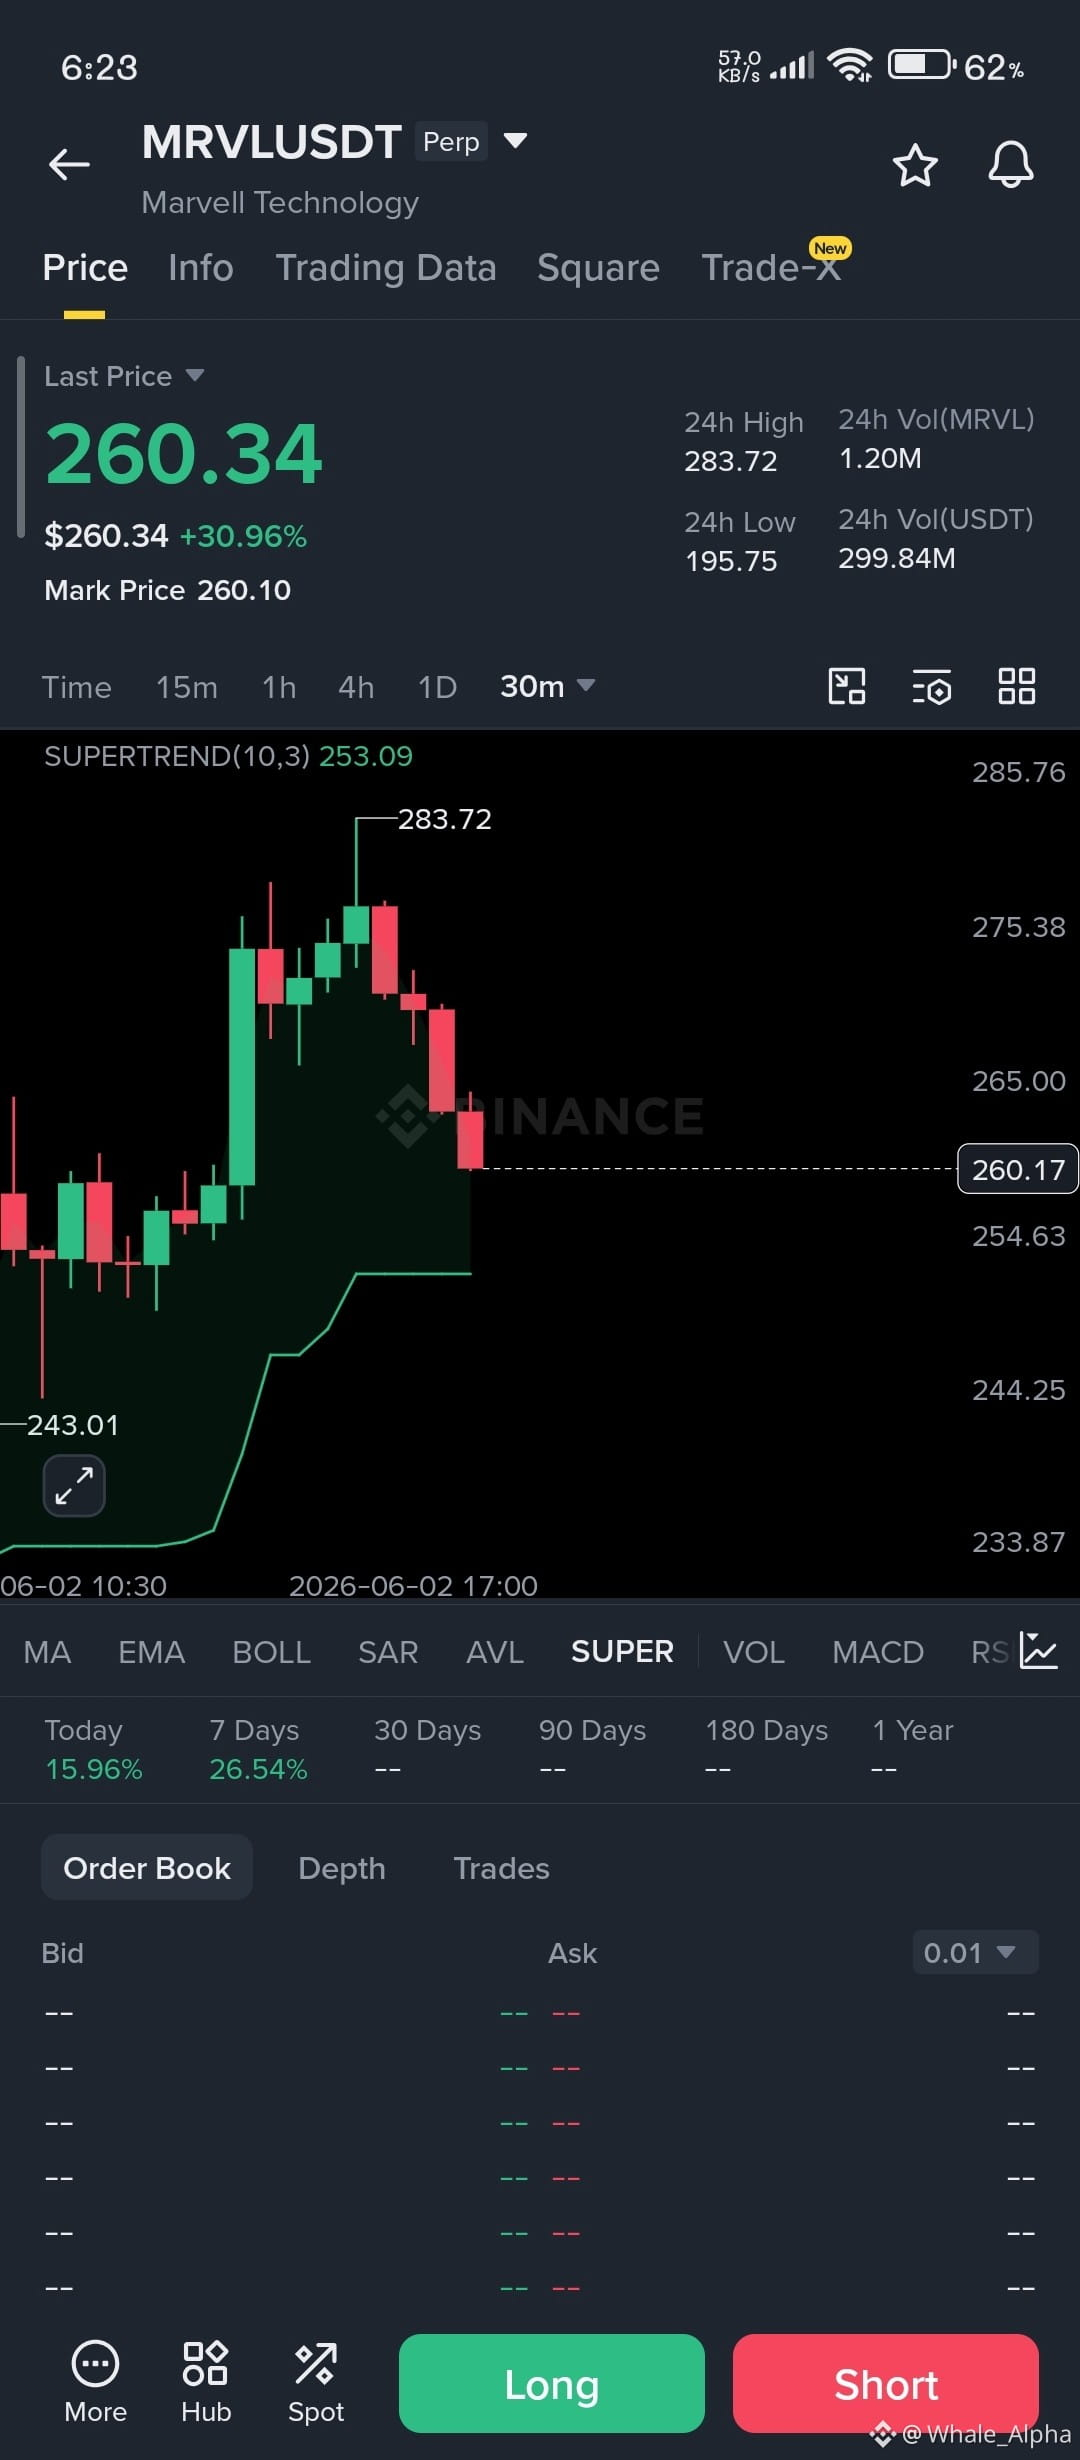The image size is (1080, 2460).
Task: Enable the MACD sub-indicator
Action: 878,1652
